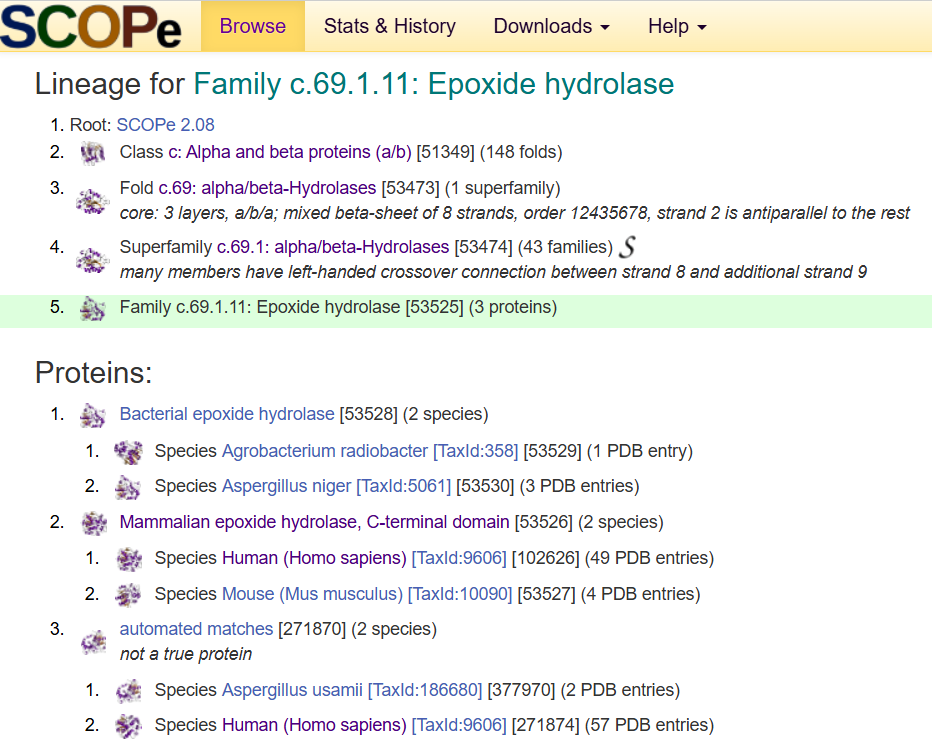Click the S icon beside Superfamily c.69.1
Screen dimensions: 932x750
point(628,247)
